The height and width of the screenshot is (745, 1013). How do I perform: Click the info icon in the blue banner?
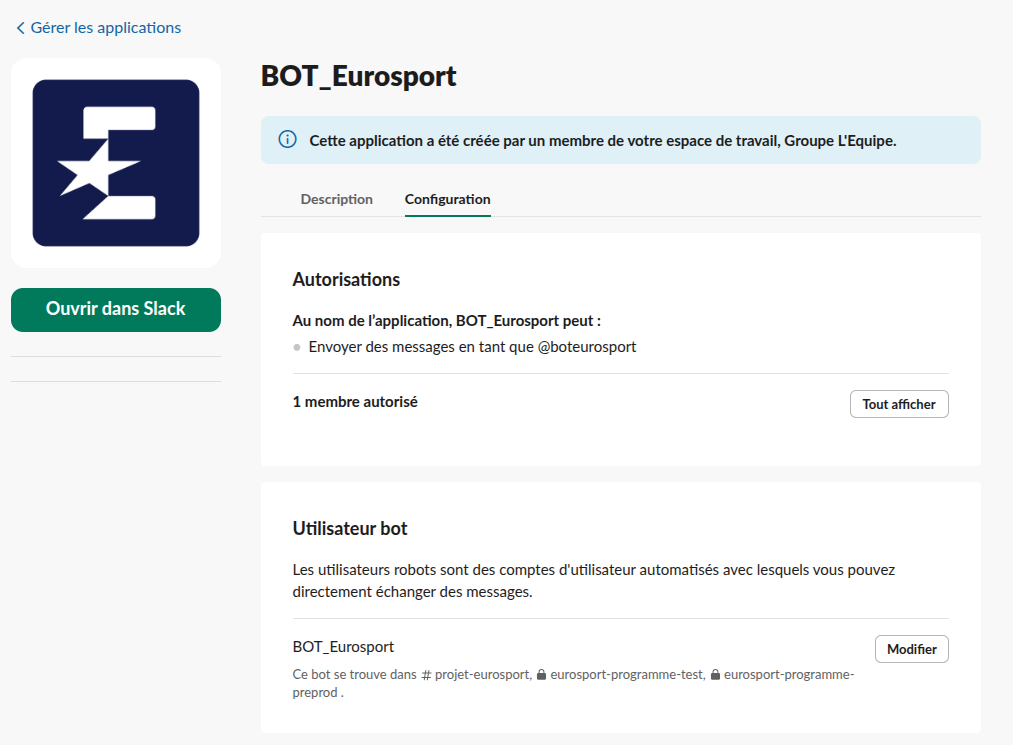pos(287,140)
